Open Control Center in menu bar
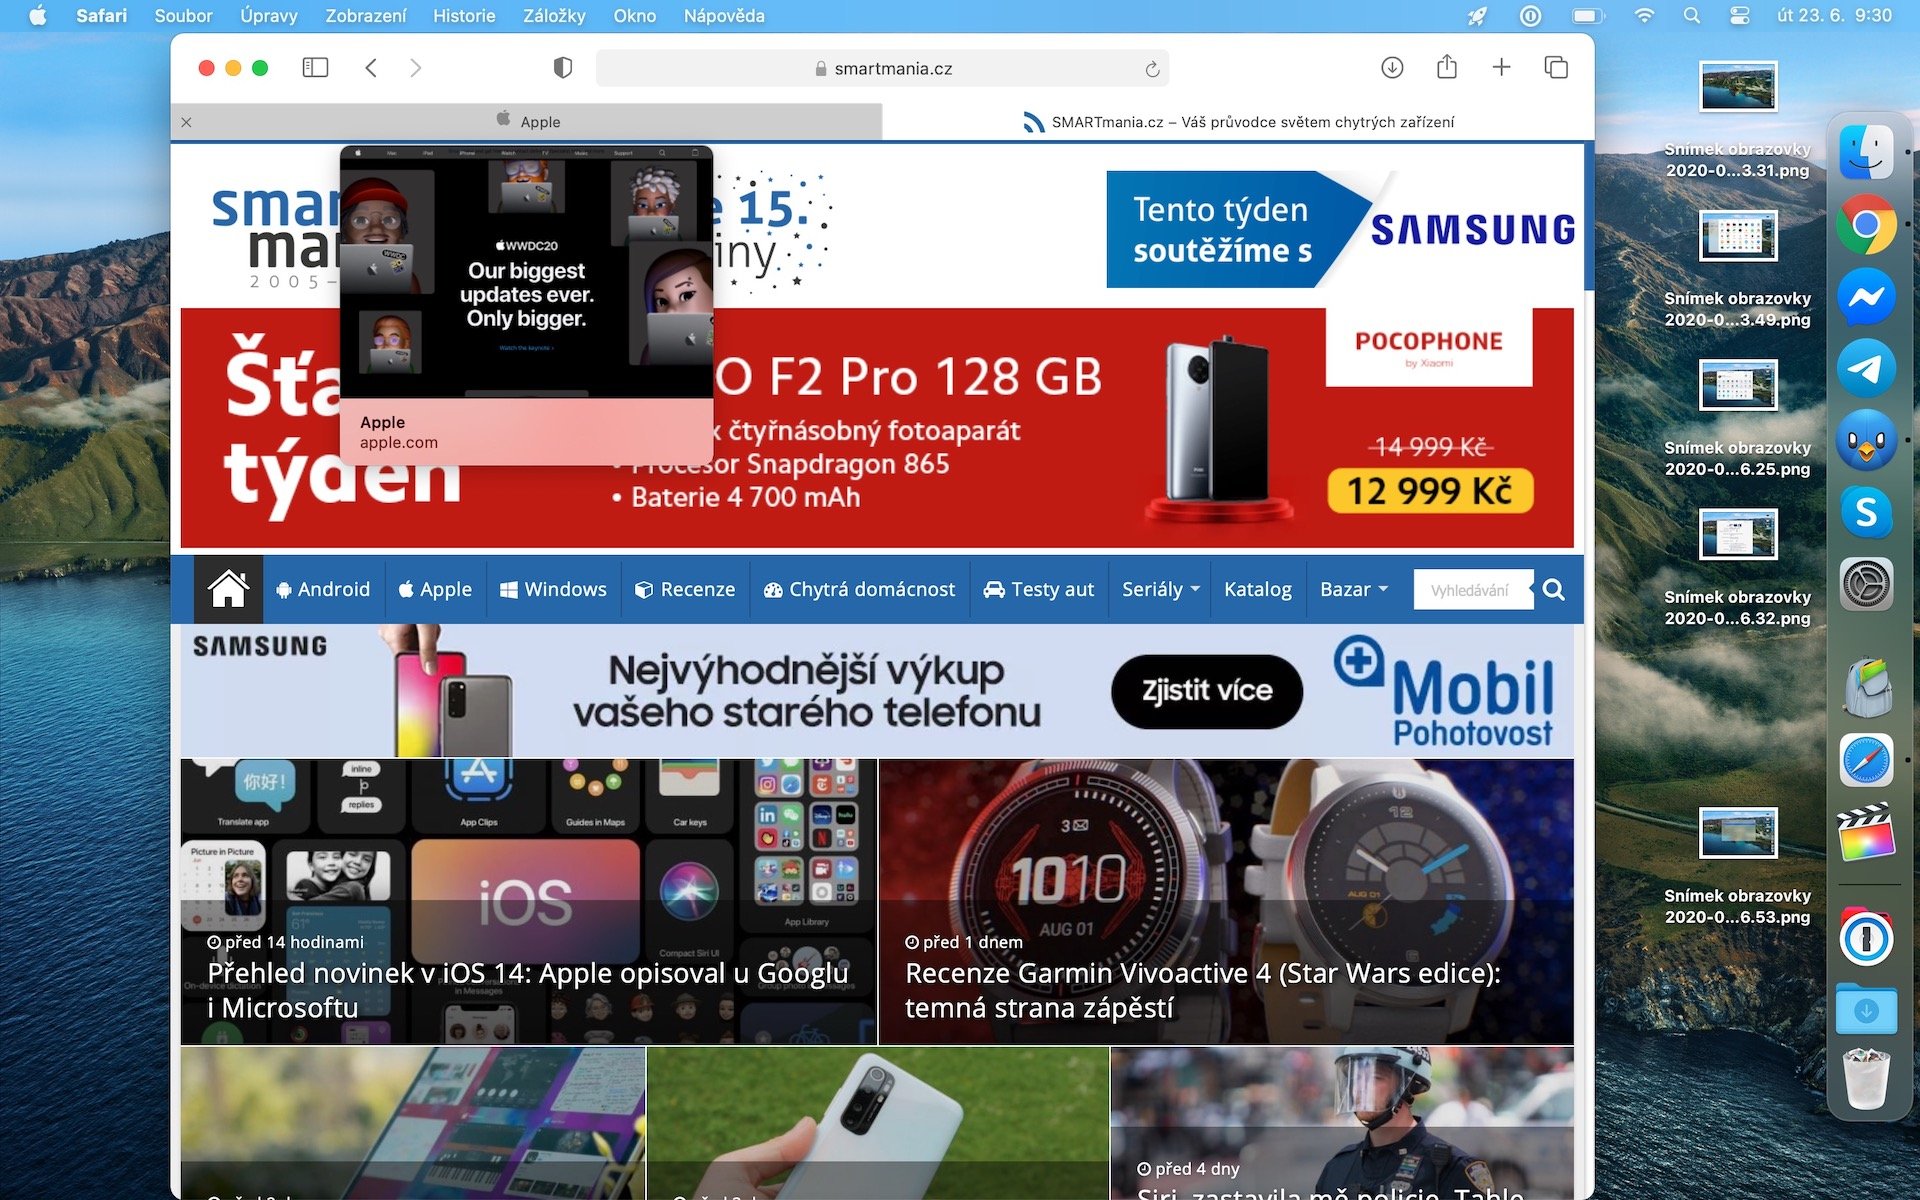This screenshot has height=1200, width=1920. coord(1740,16)
